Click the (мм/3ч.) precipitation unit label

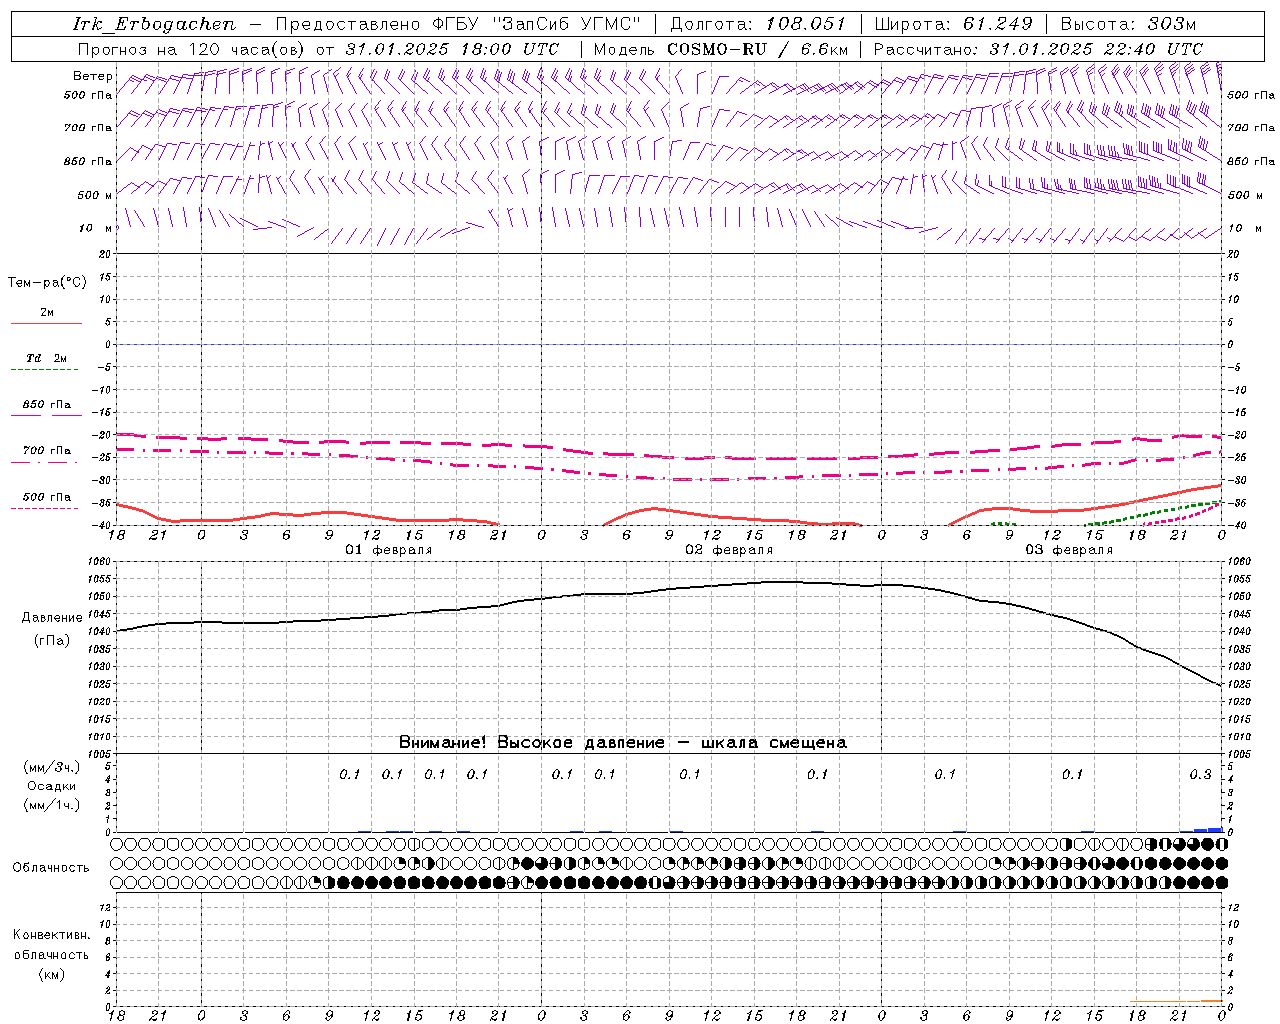[x=52, y=767]
